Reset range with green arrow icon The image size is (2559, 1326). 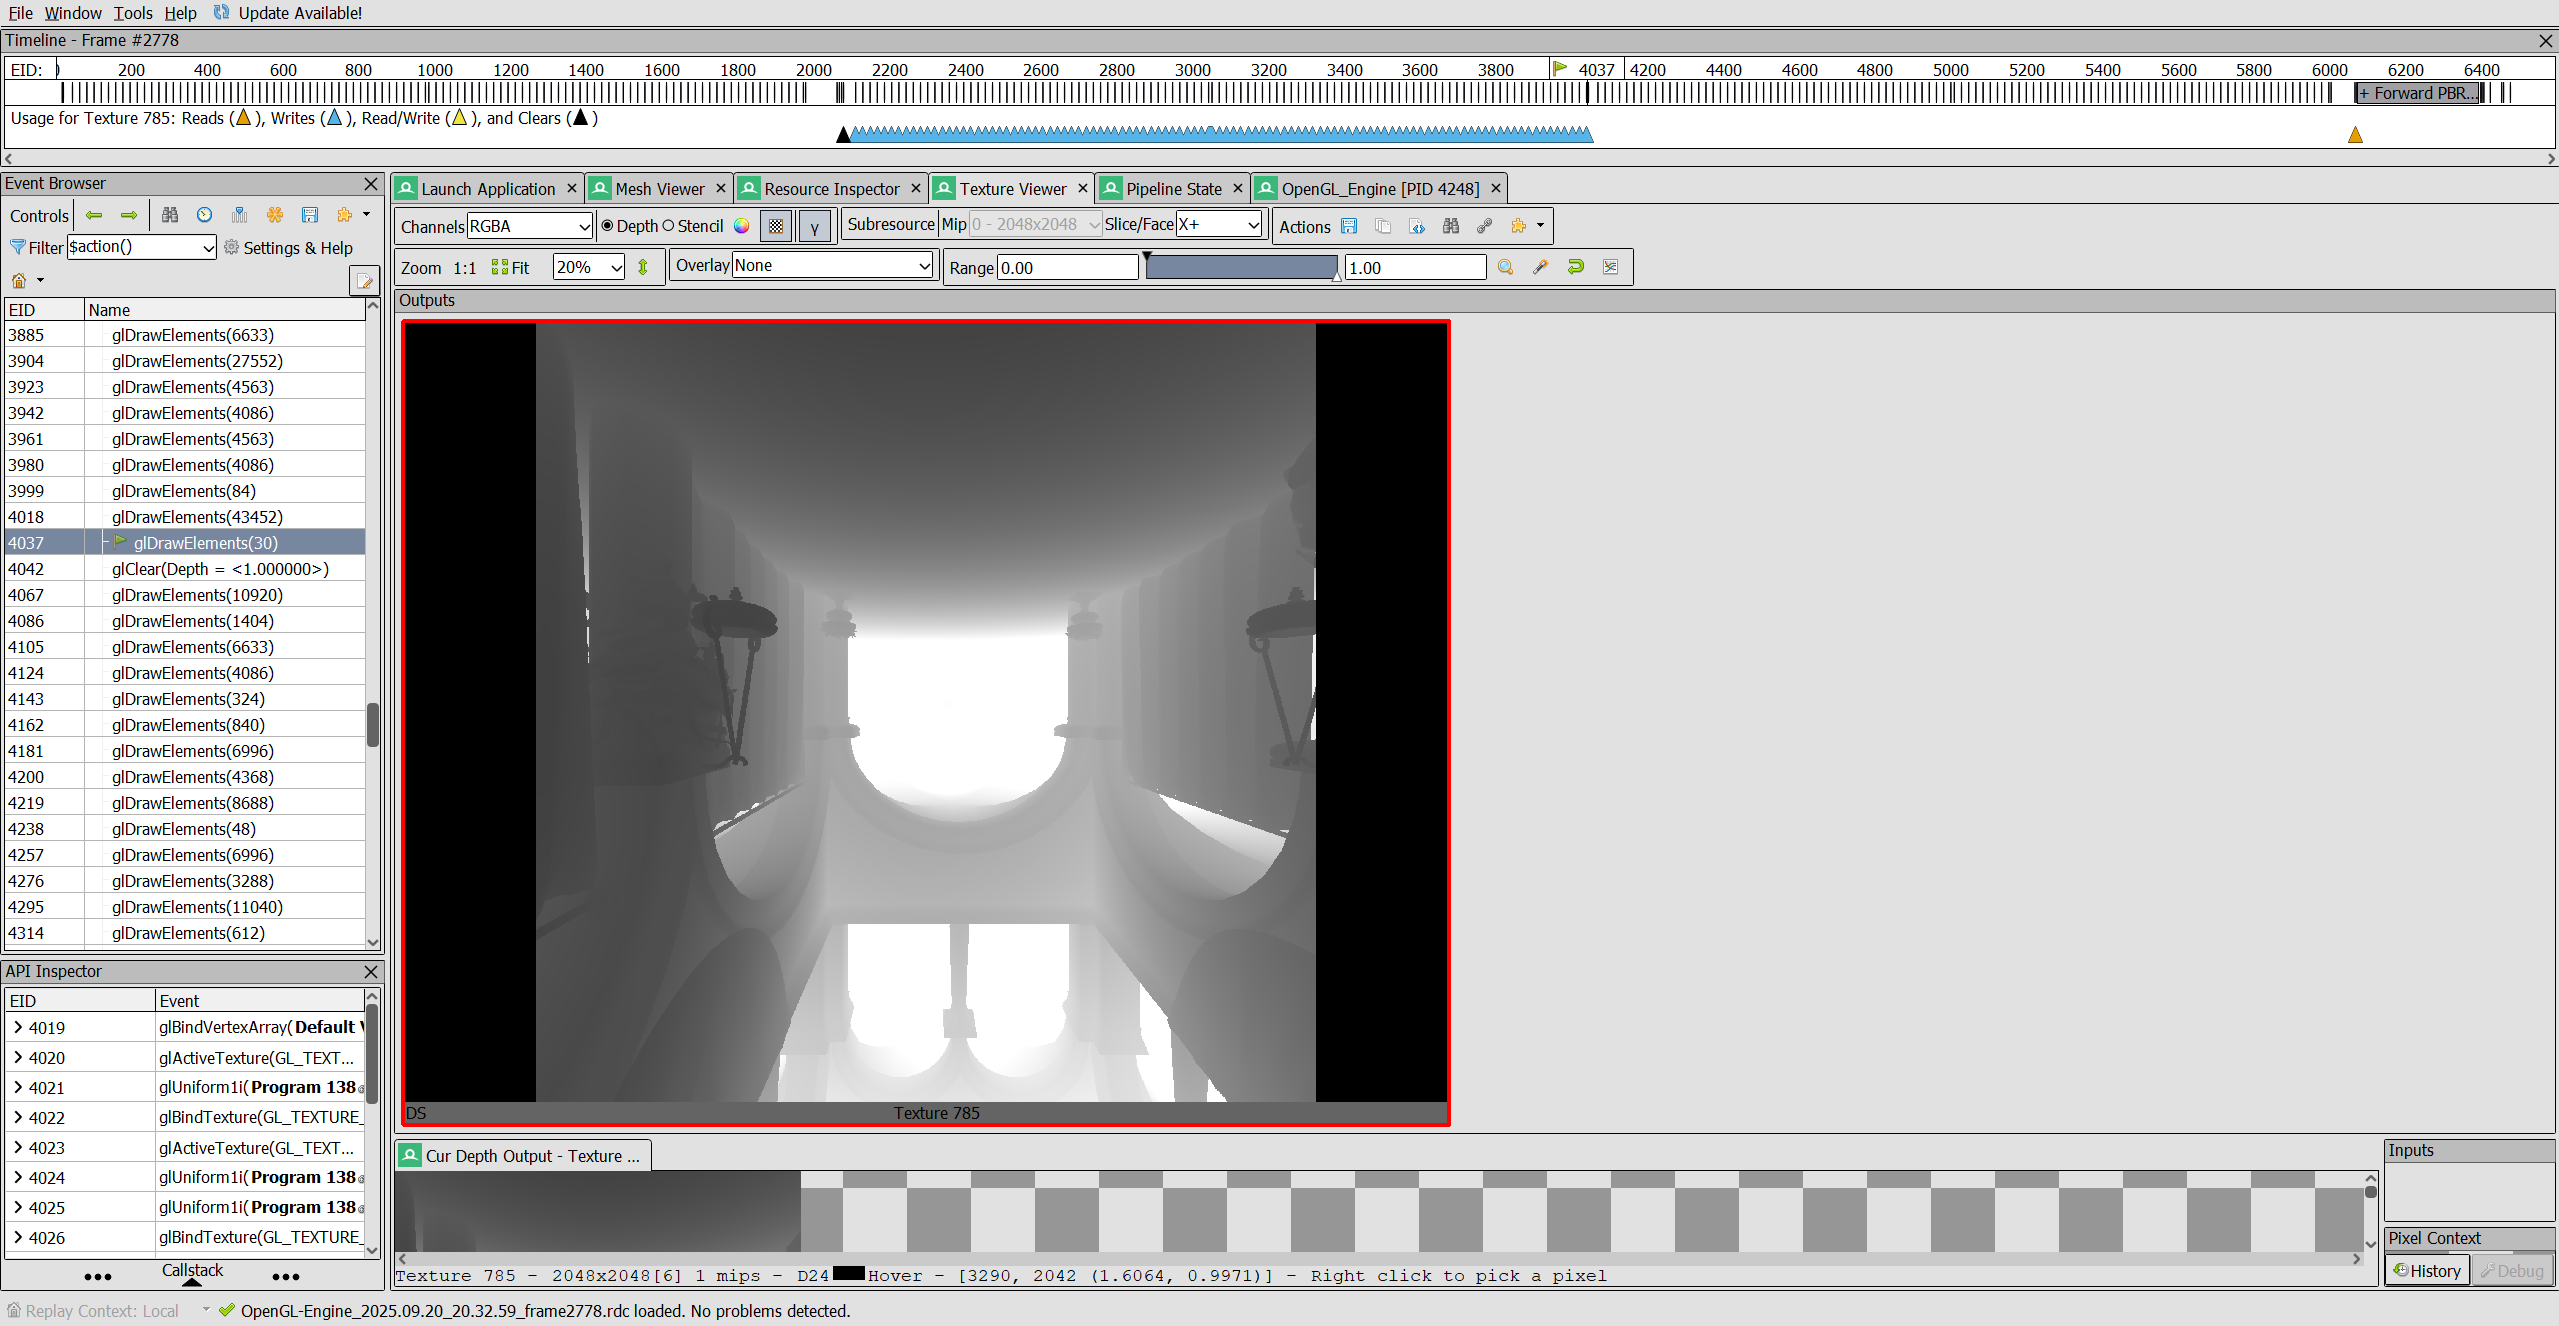(1575, 267)
